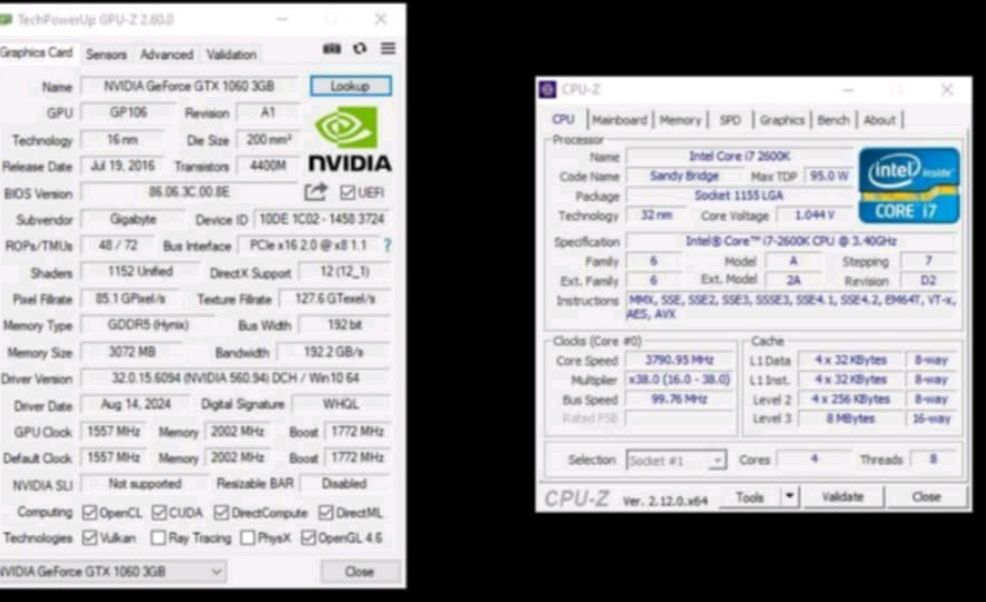This screenshot has width=986, height=602.
Task: Click the BIOS share/export arrow icon
Action: click(316, 191)
